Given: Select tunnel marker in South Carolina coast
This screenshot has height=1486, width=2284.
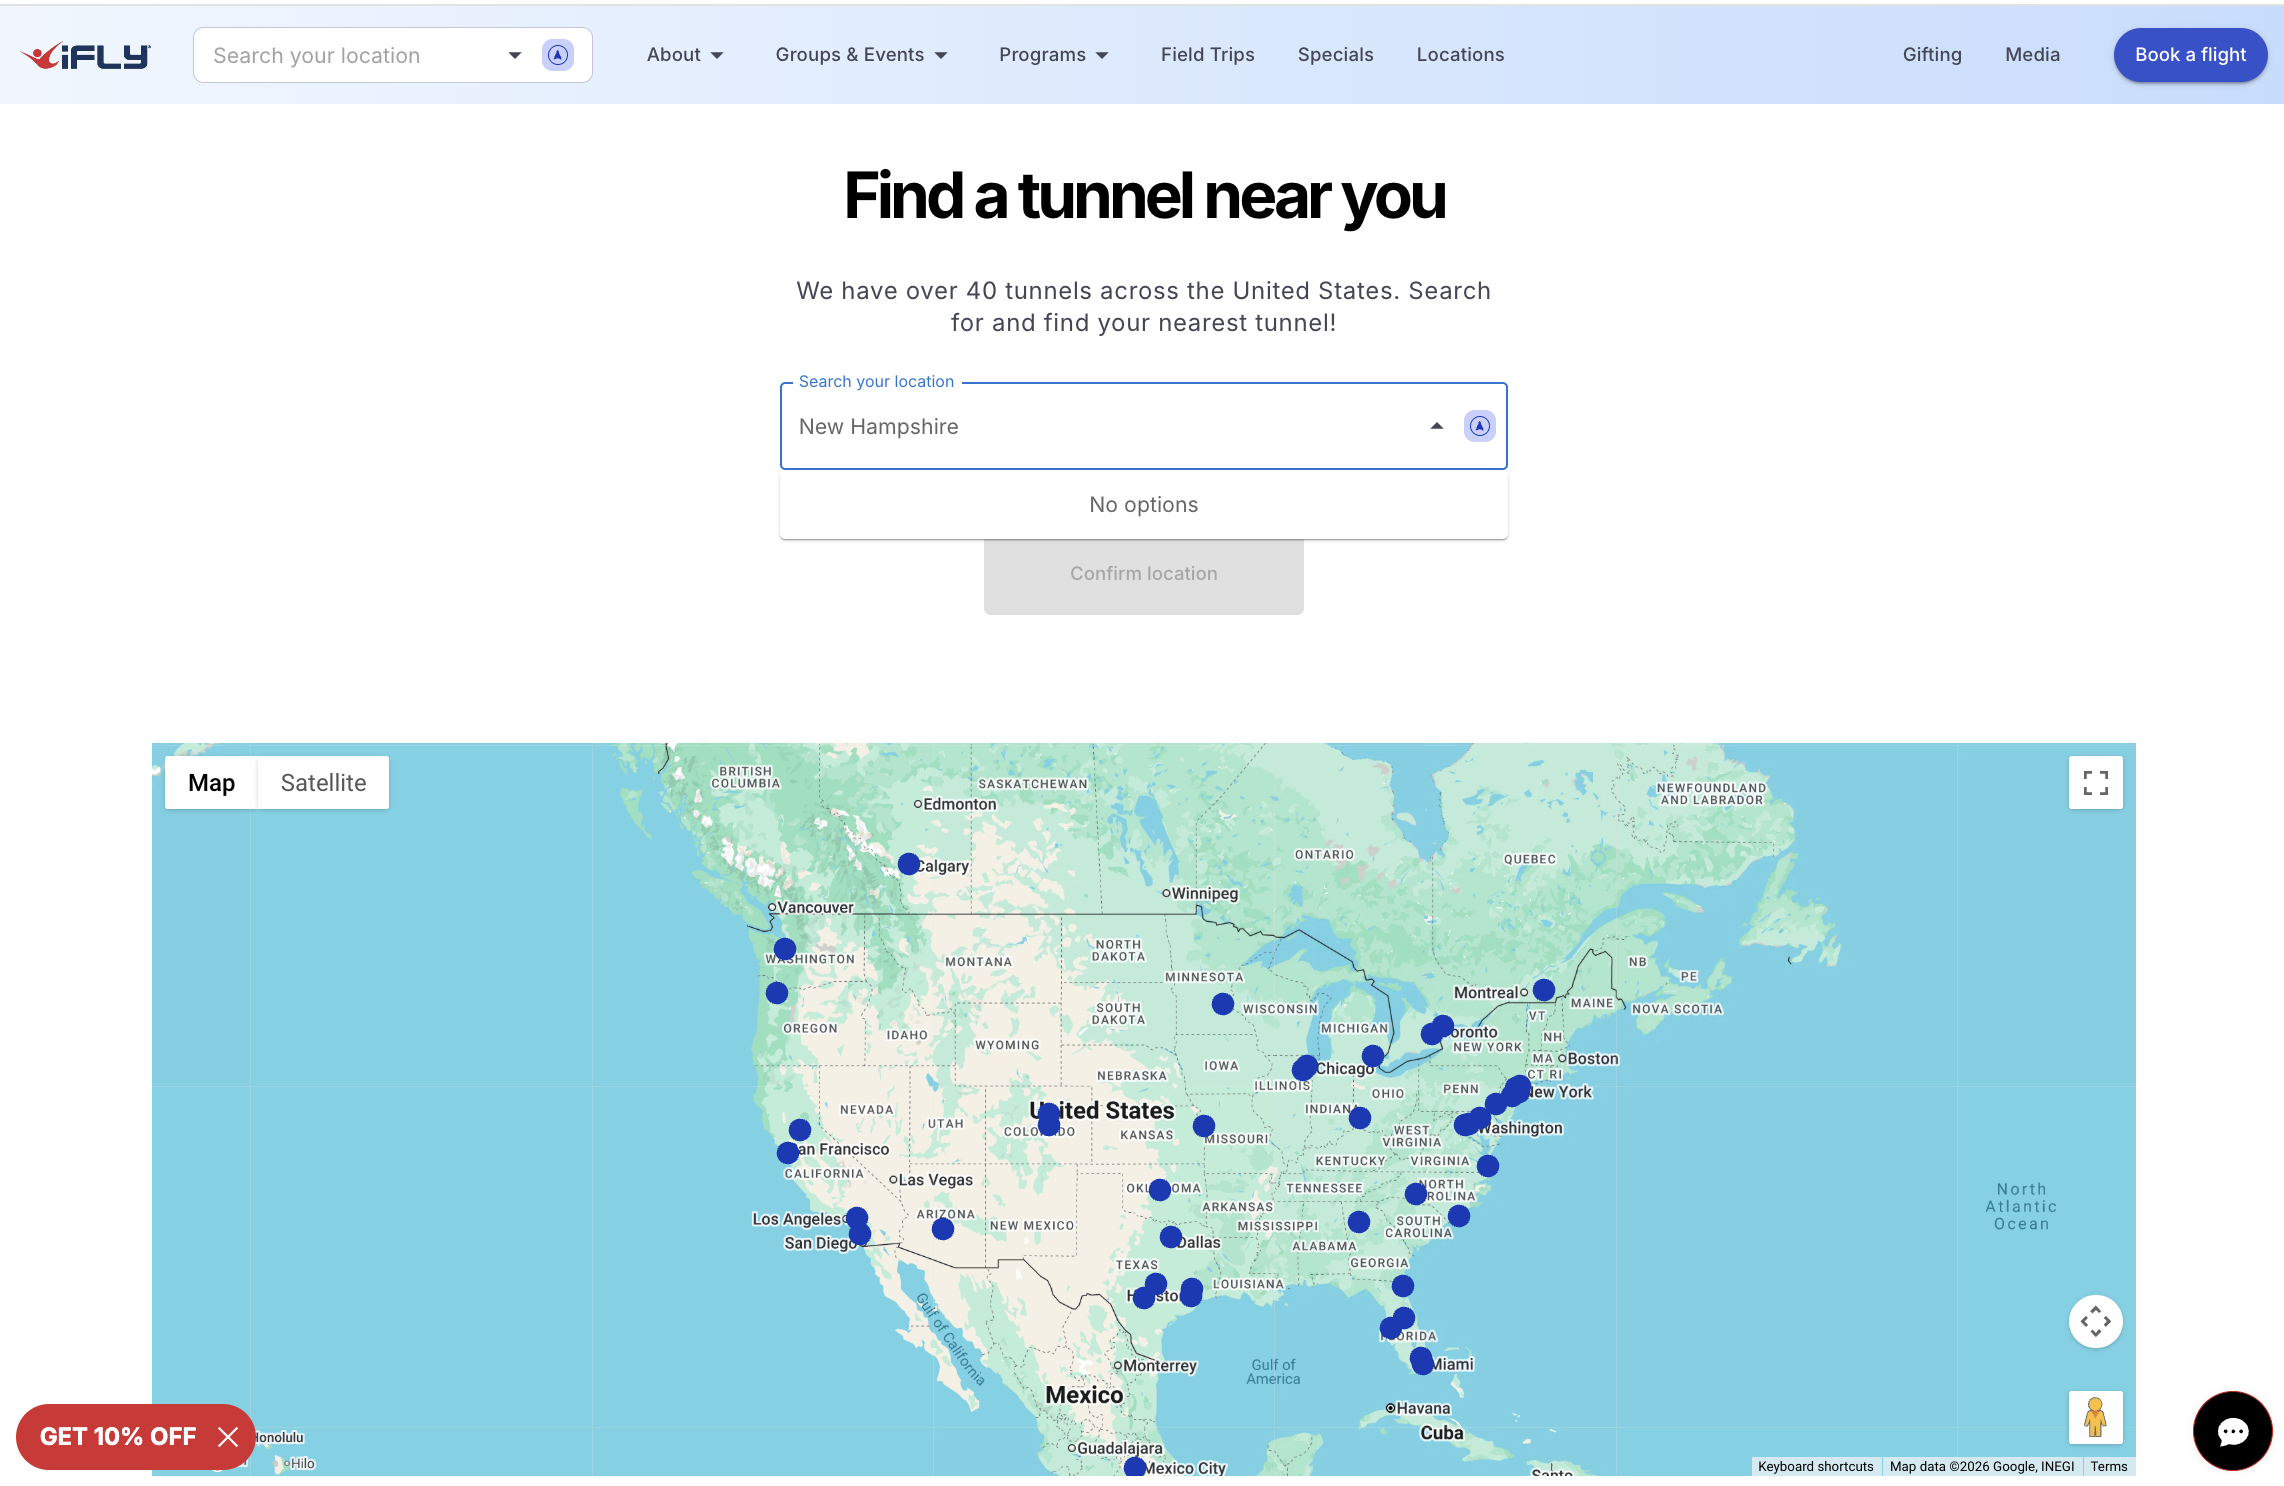Looking at the screenshot, I should 1459,1216.
